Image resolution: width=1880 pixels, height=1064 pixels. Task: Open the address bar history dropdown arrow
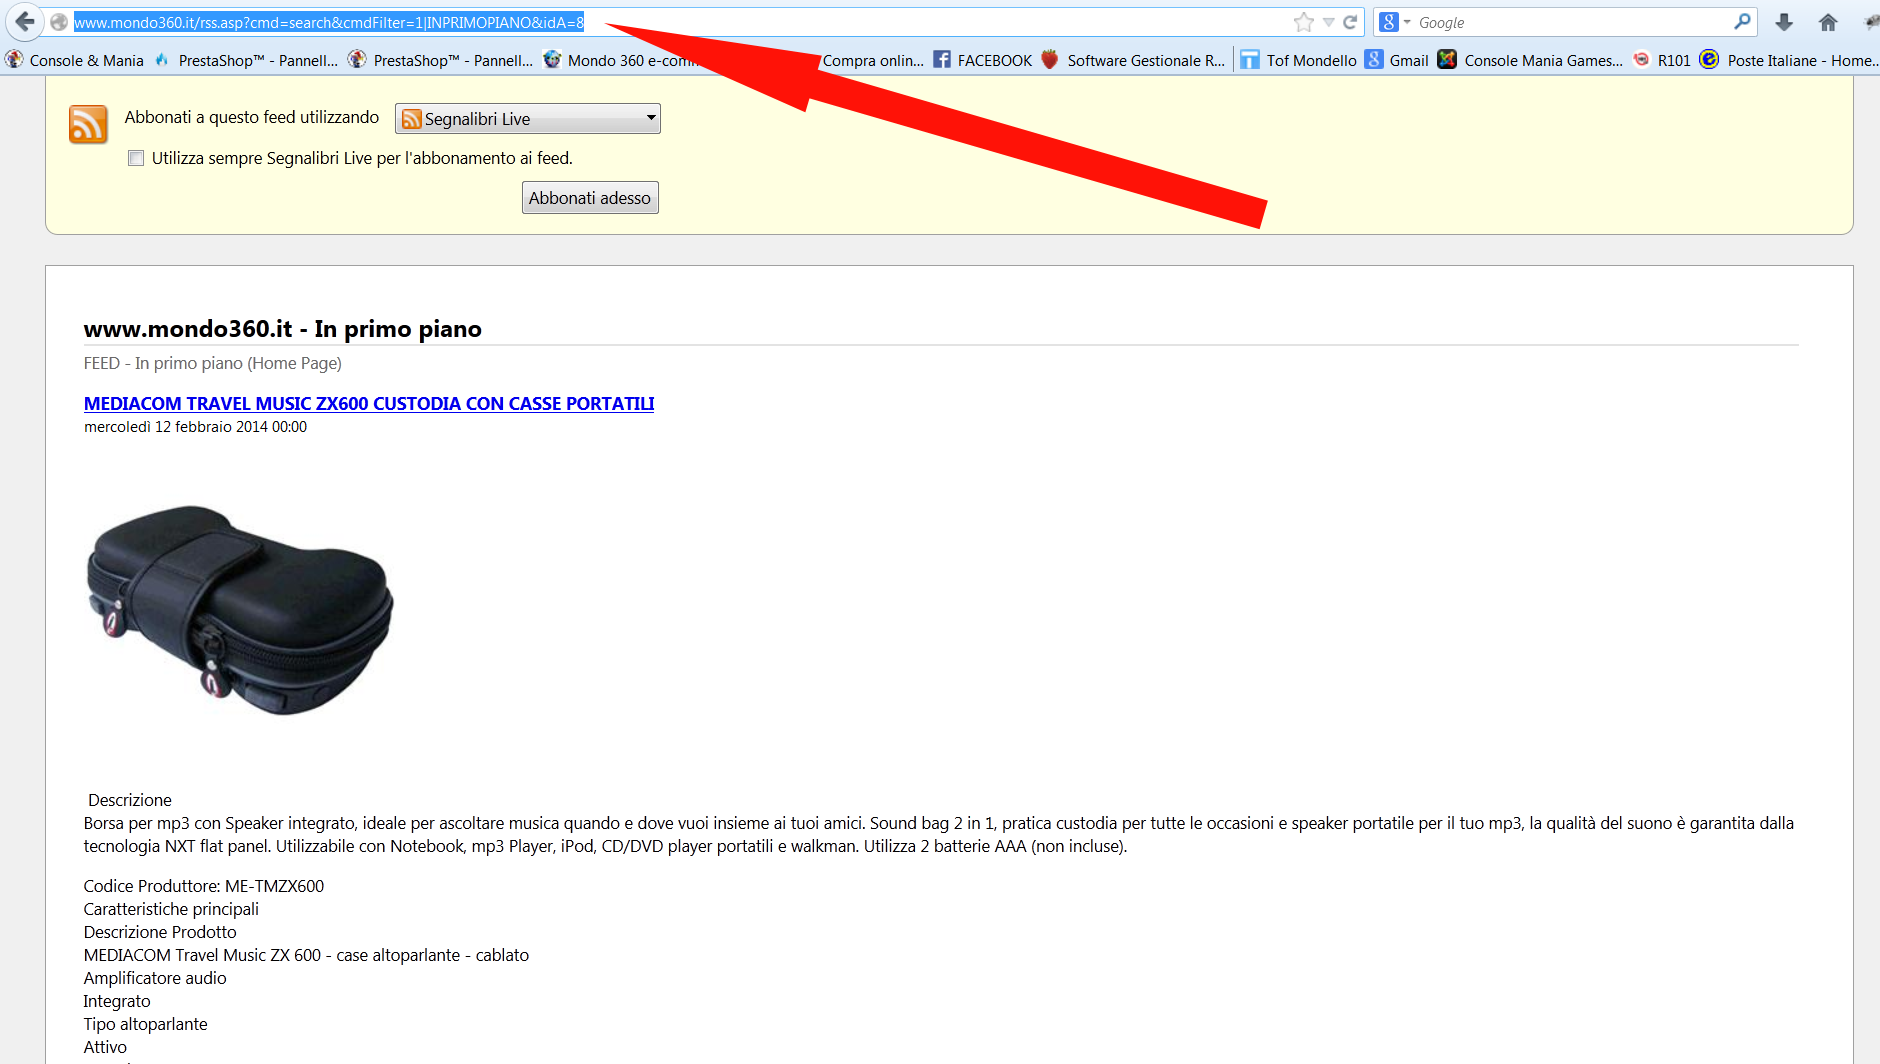coord(1328,22)
